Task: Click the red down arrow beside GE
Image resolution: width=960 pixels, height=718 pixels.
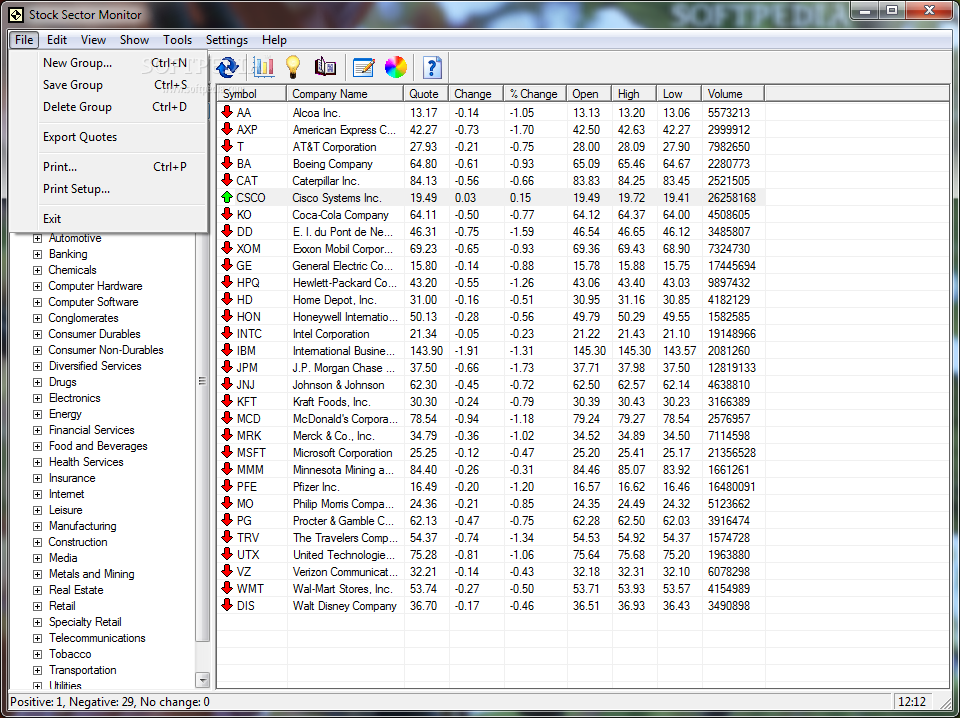Action: click(227, 265)
